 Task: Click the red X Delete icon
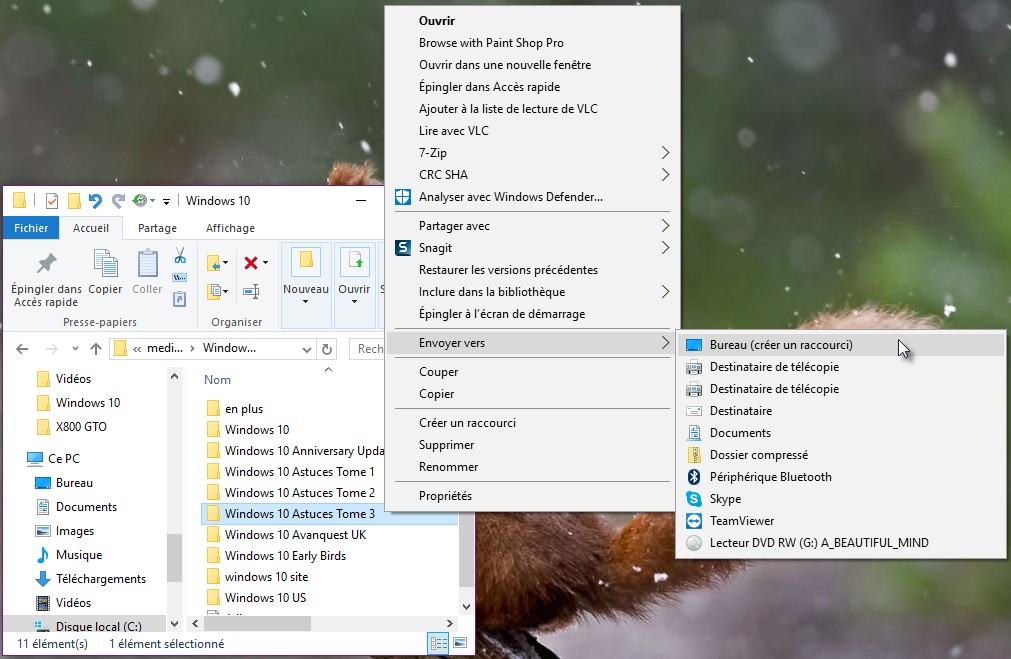pyautogui.click(x=250, y=263)
